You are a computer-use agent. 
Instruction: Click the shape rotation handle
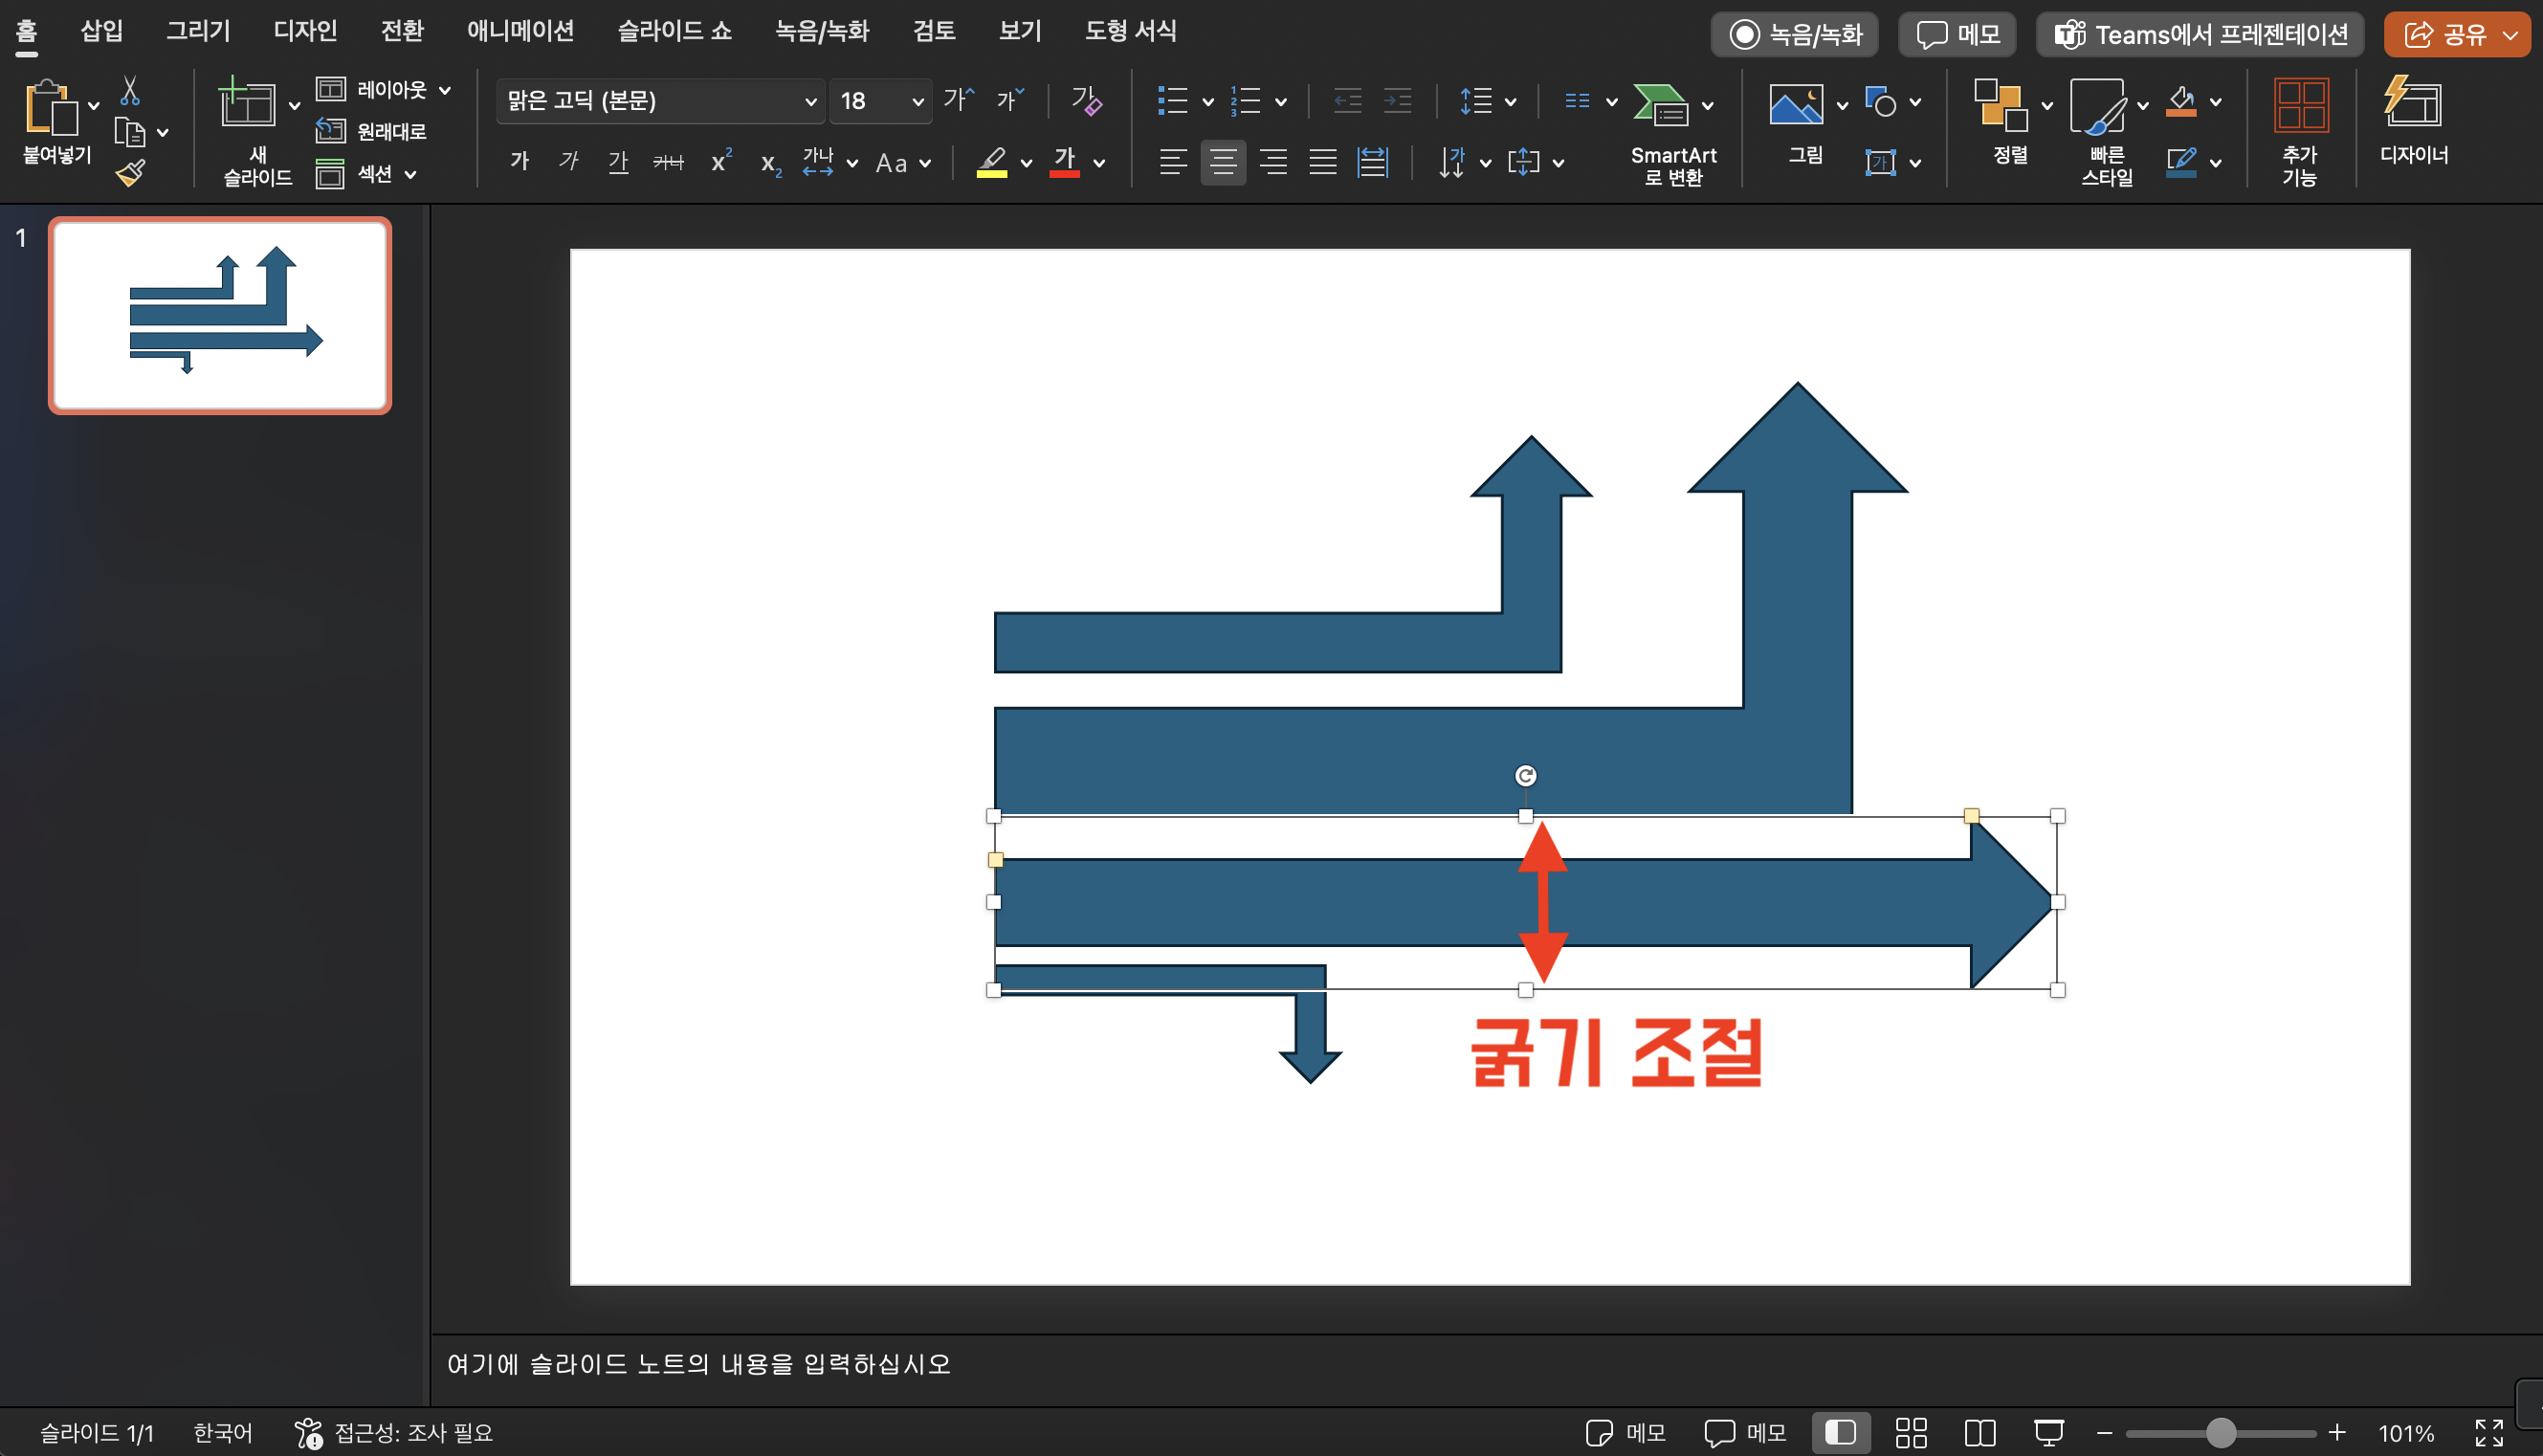[1525, 775]
